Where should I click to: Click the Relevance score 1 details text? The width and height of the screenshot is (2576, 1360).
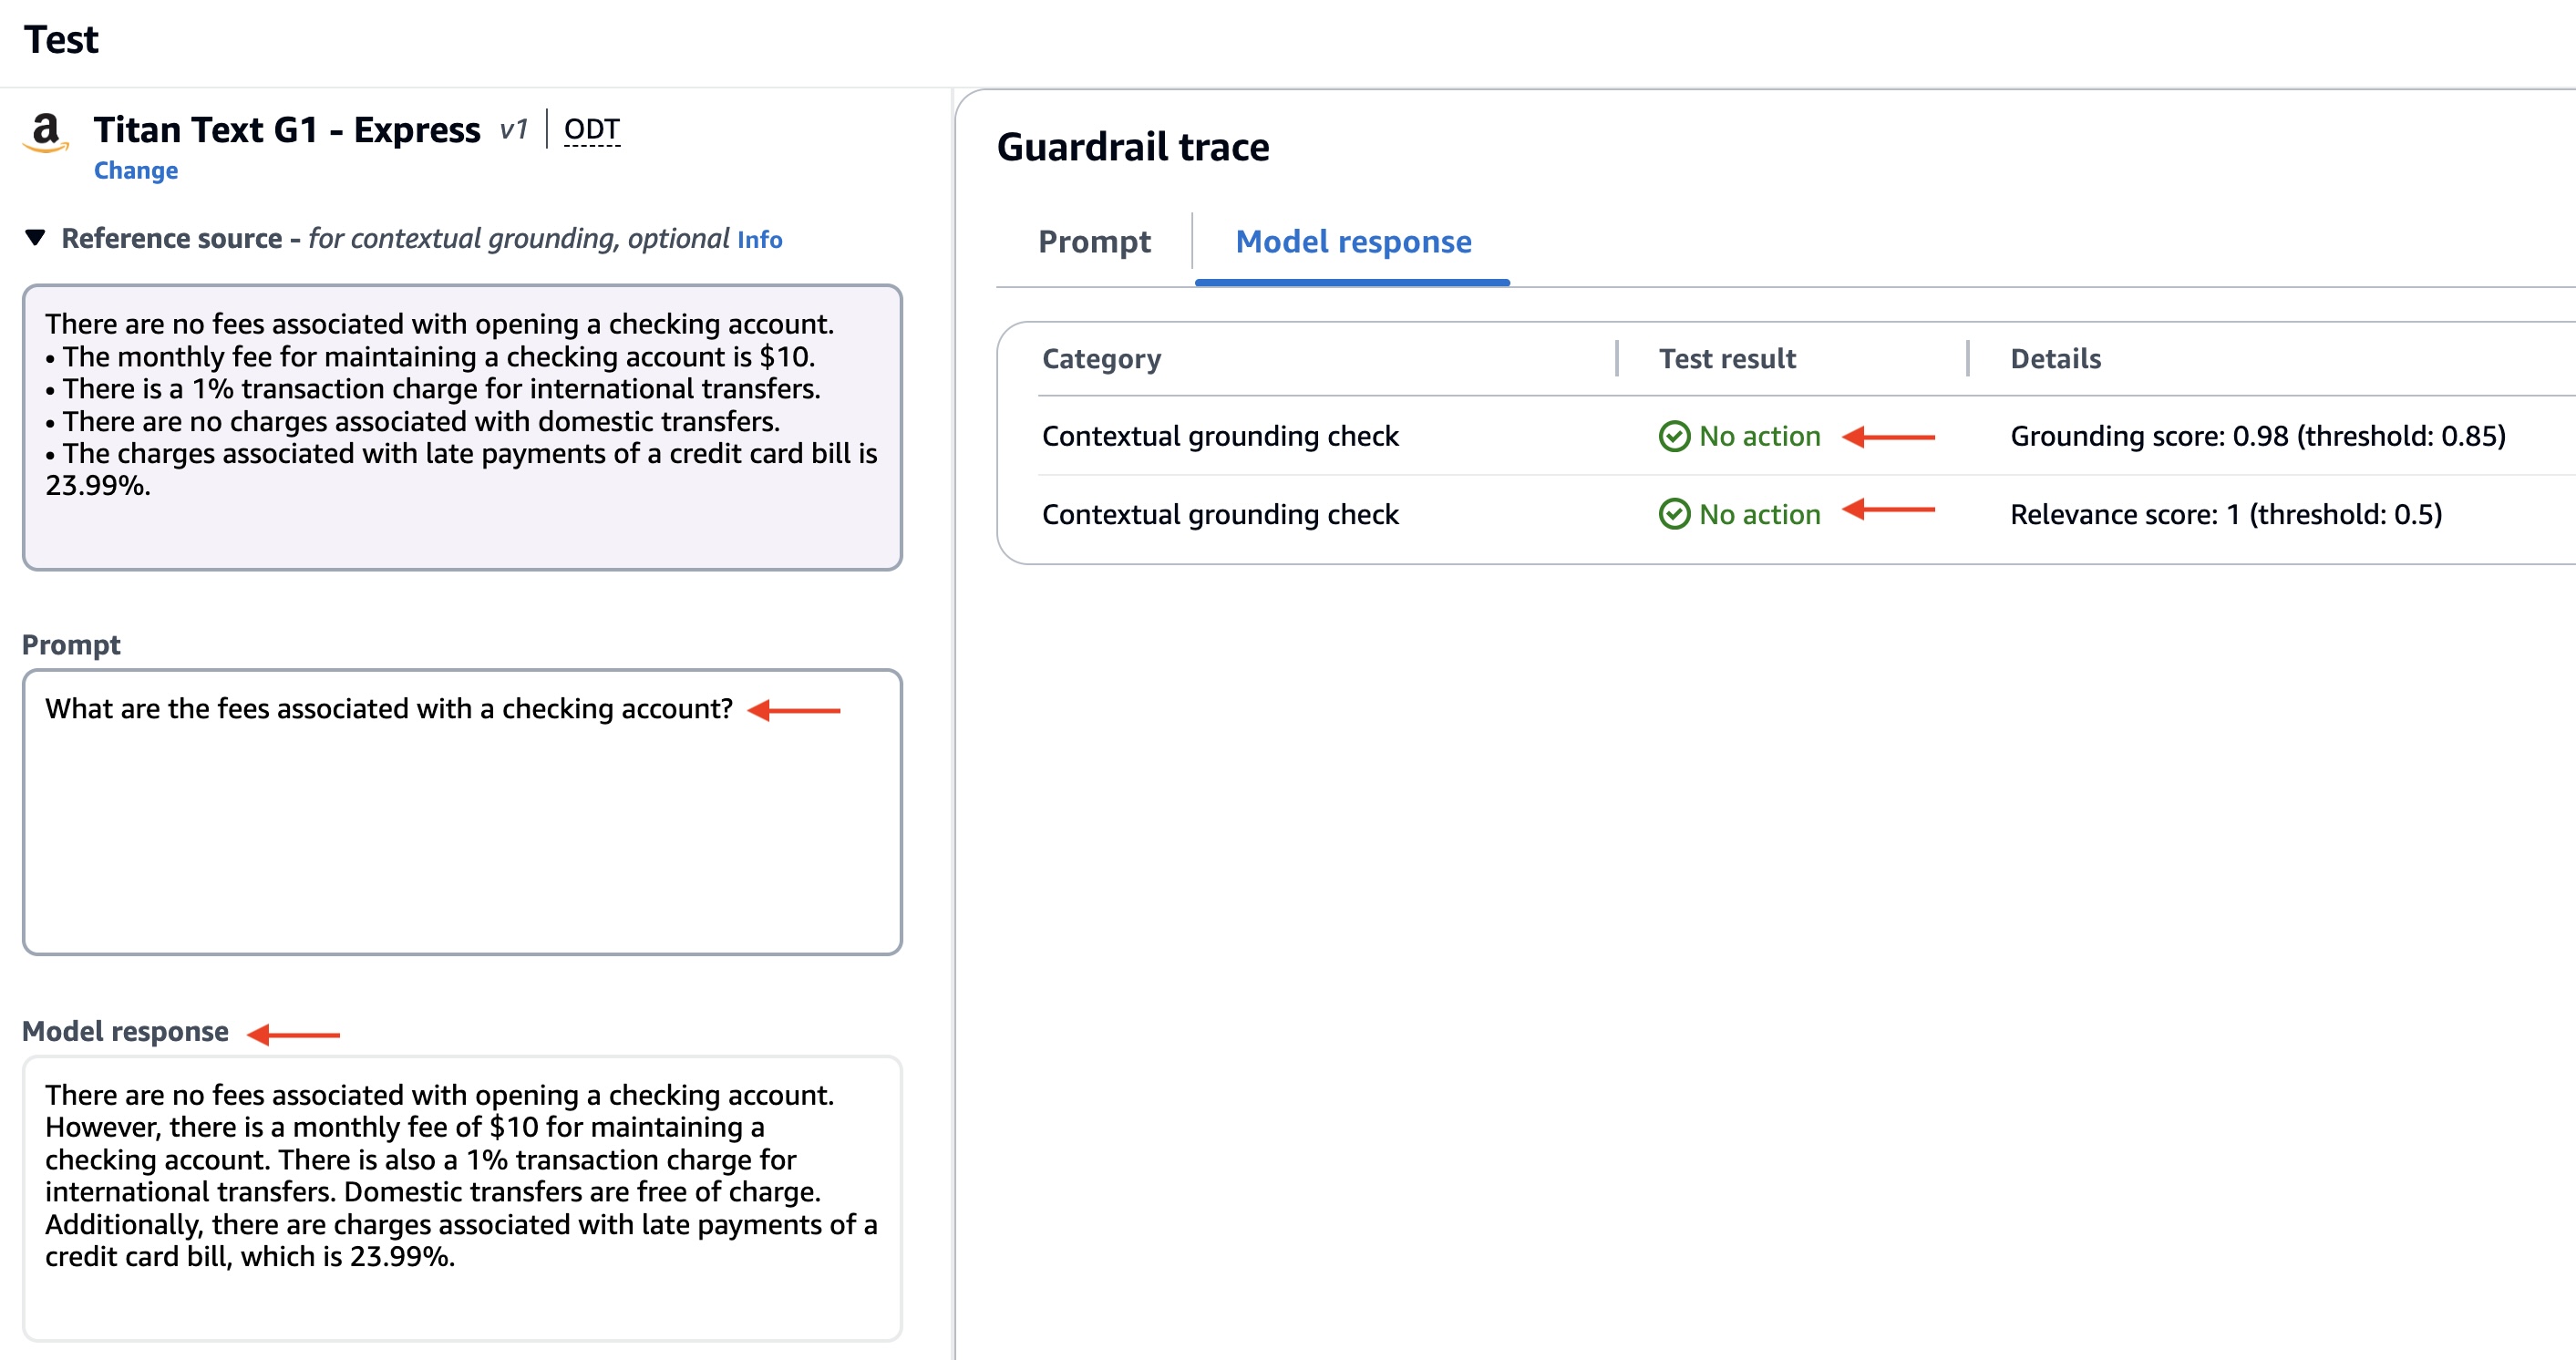point(2225,515)
